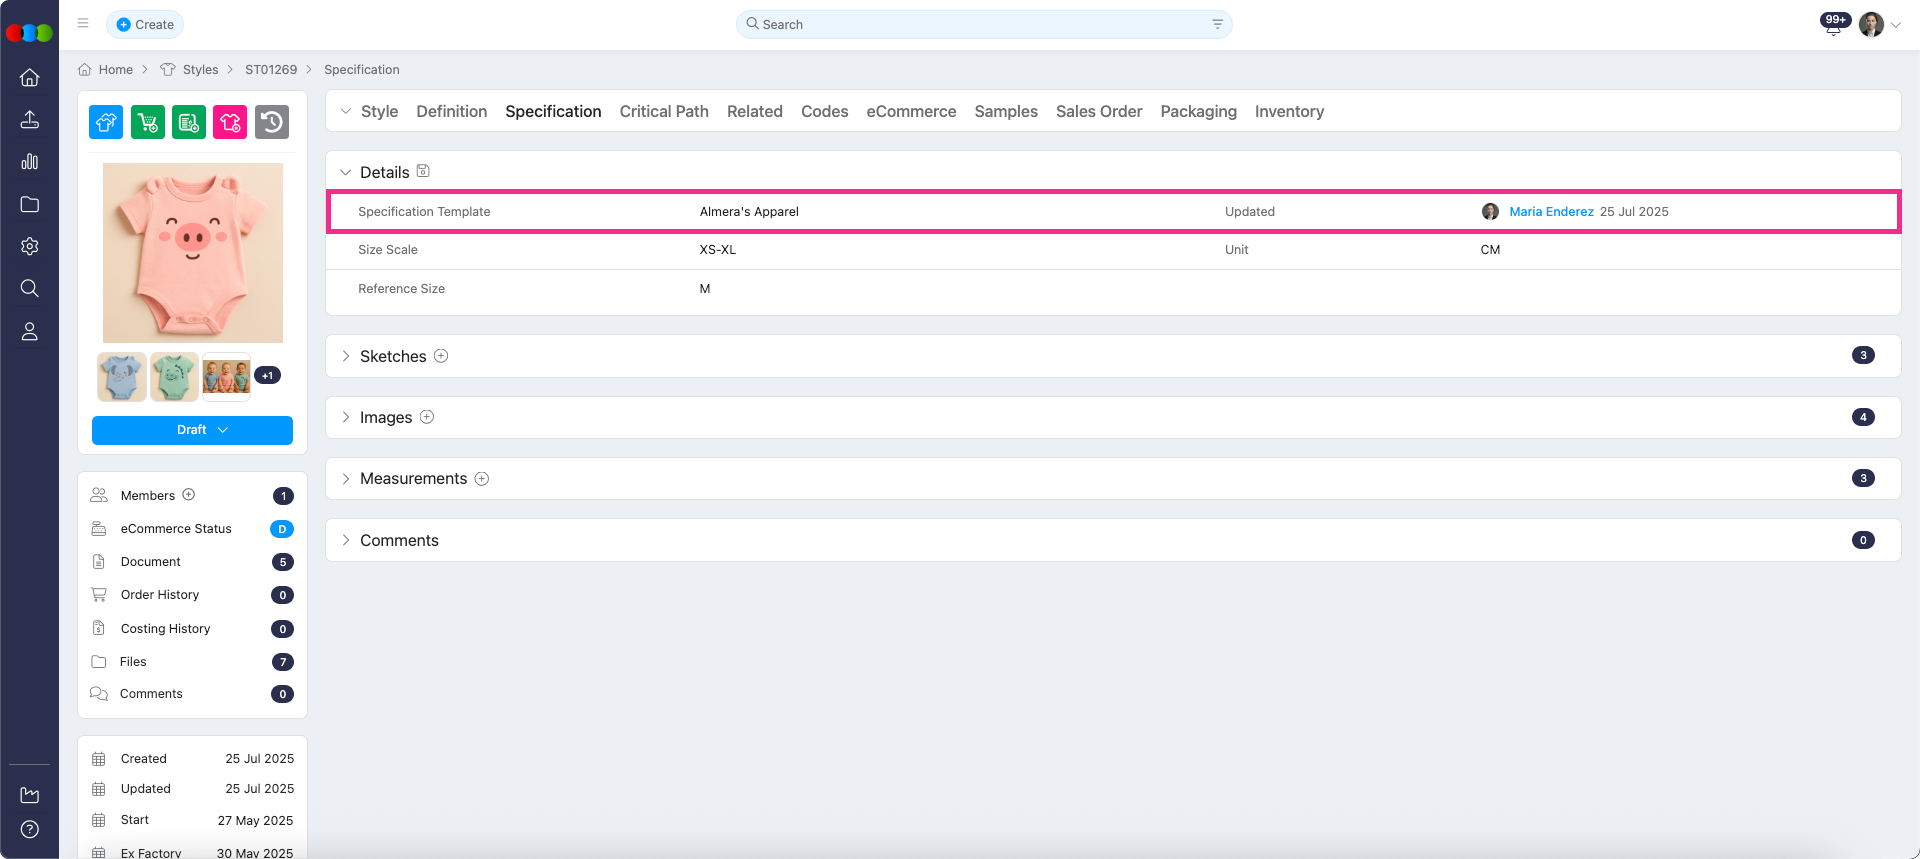Add a new sketch with plus icon
The width and height of the screenshot is (1920, 859).
point(441,356)
